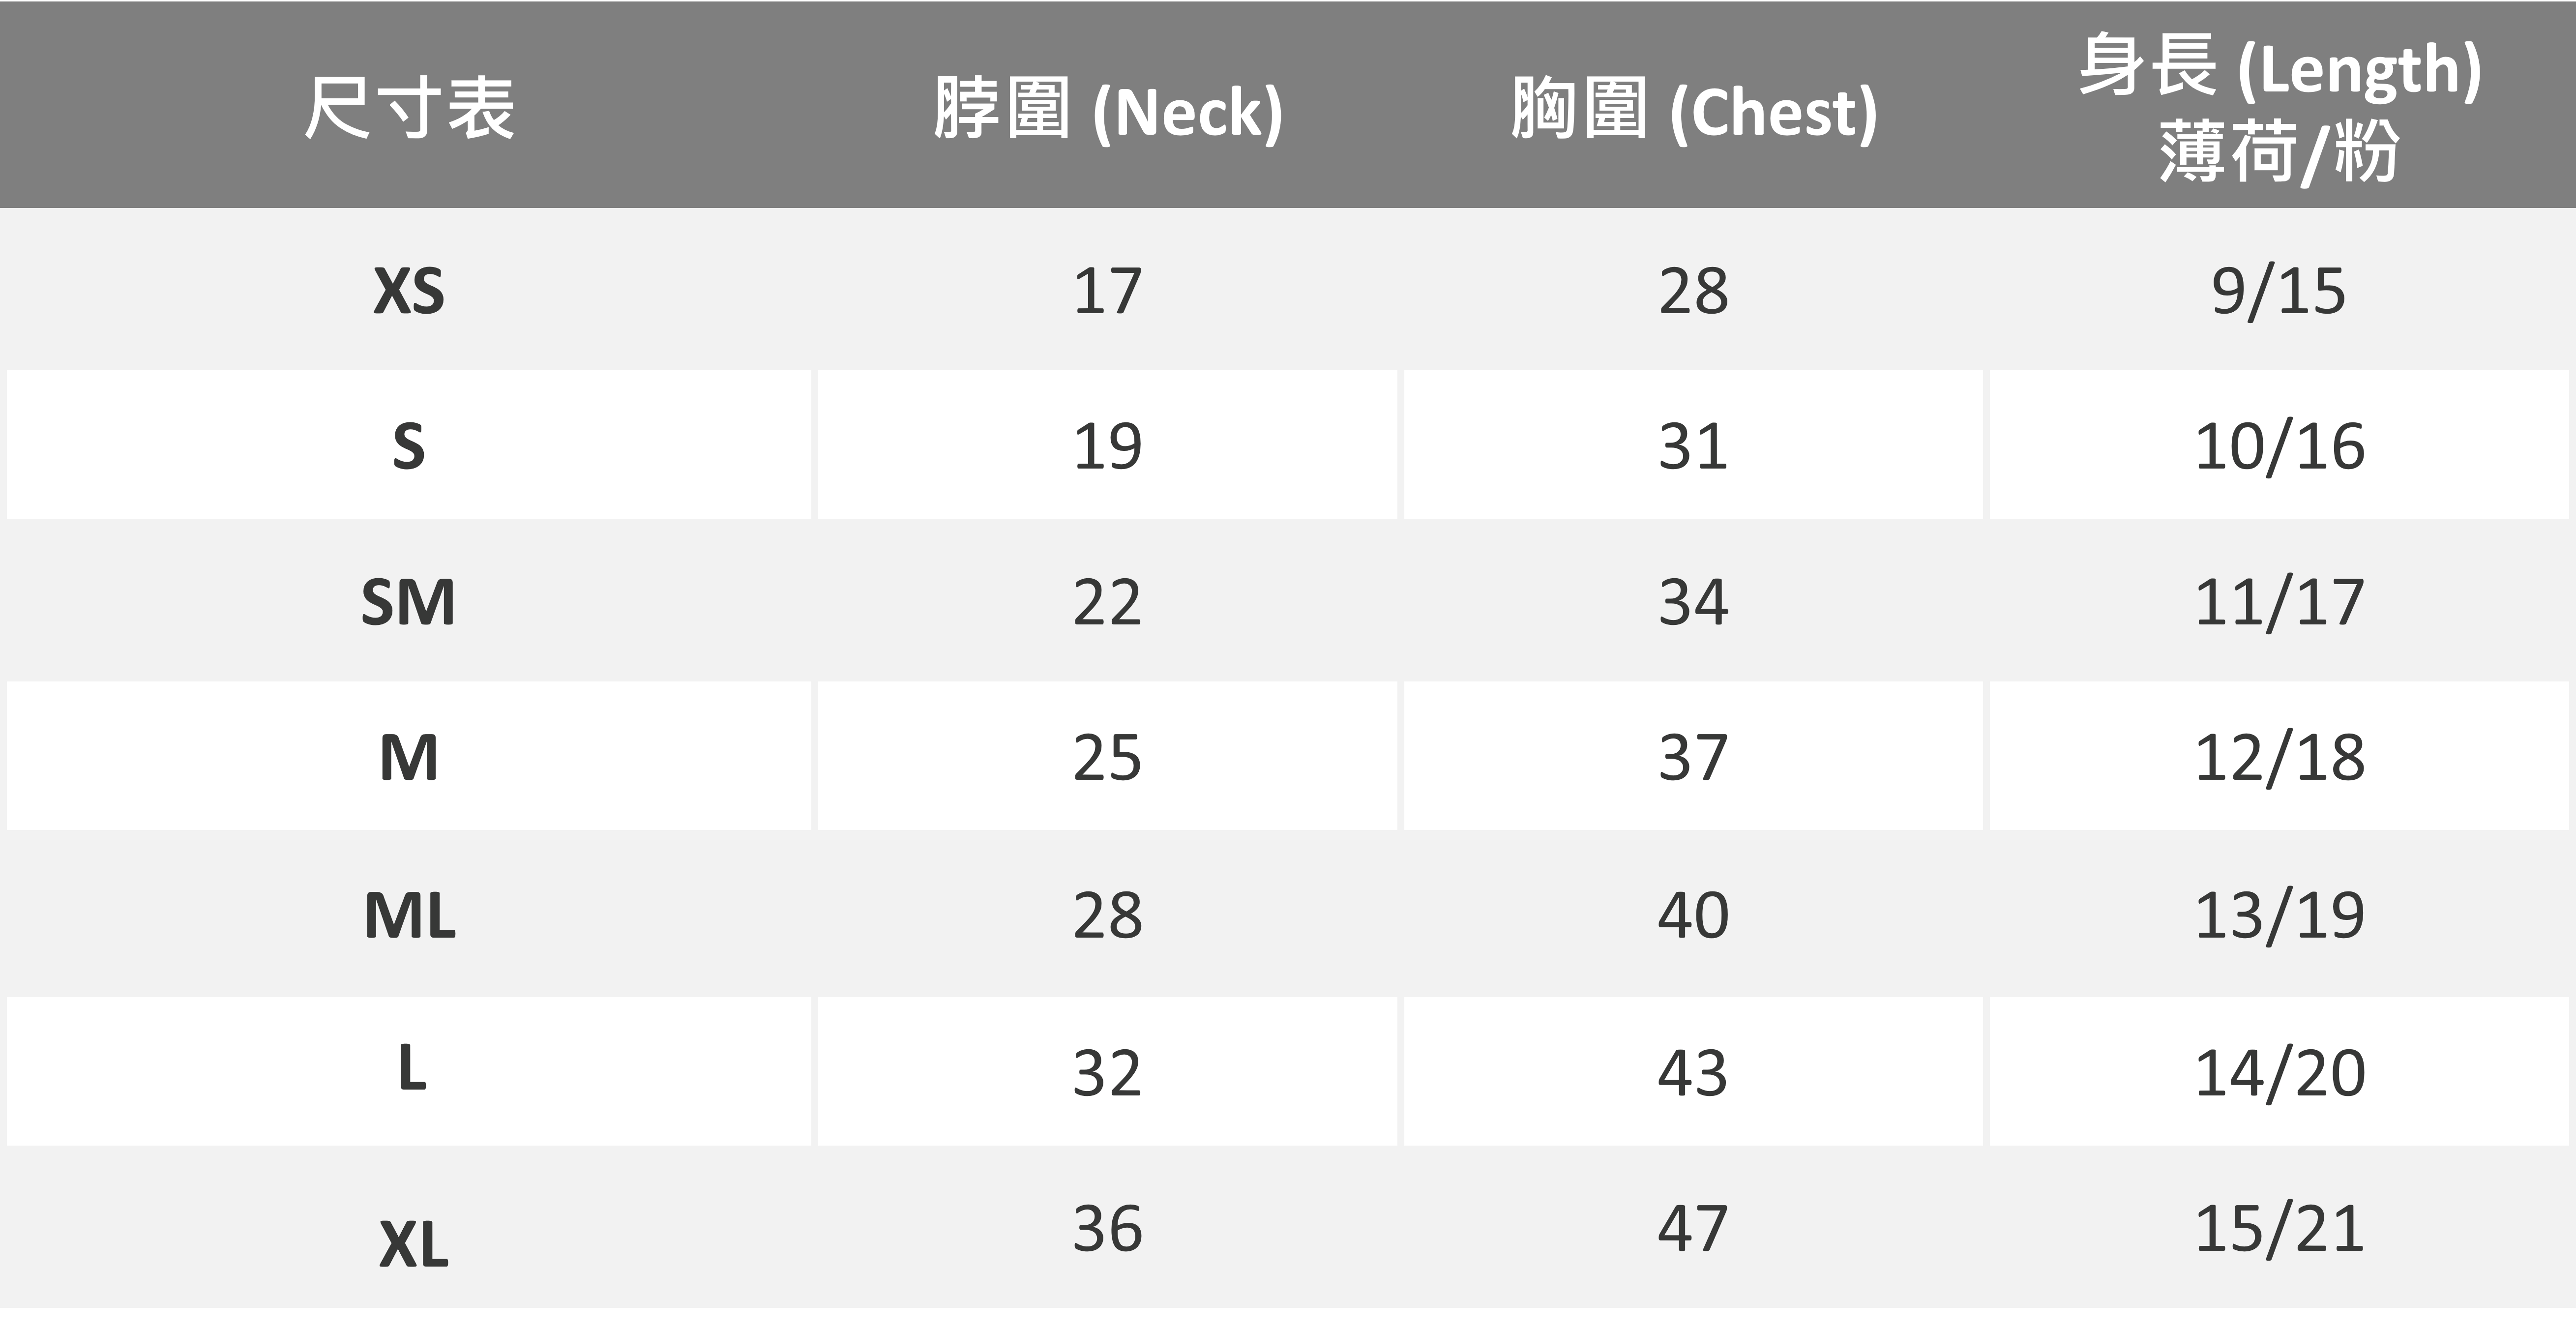Click the XS size row label

point(408,292)
